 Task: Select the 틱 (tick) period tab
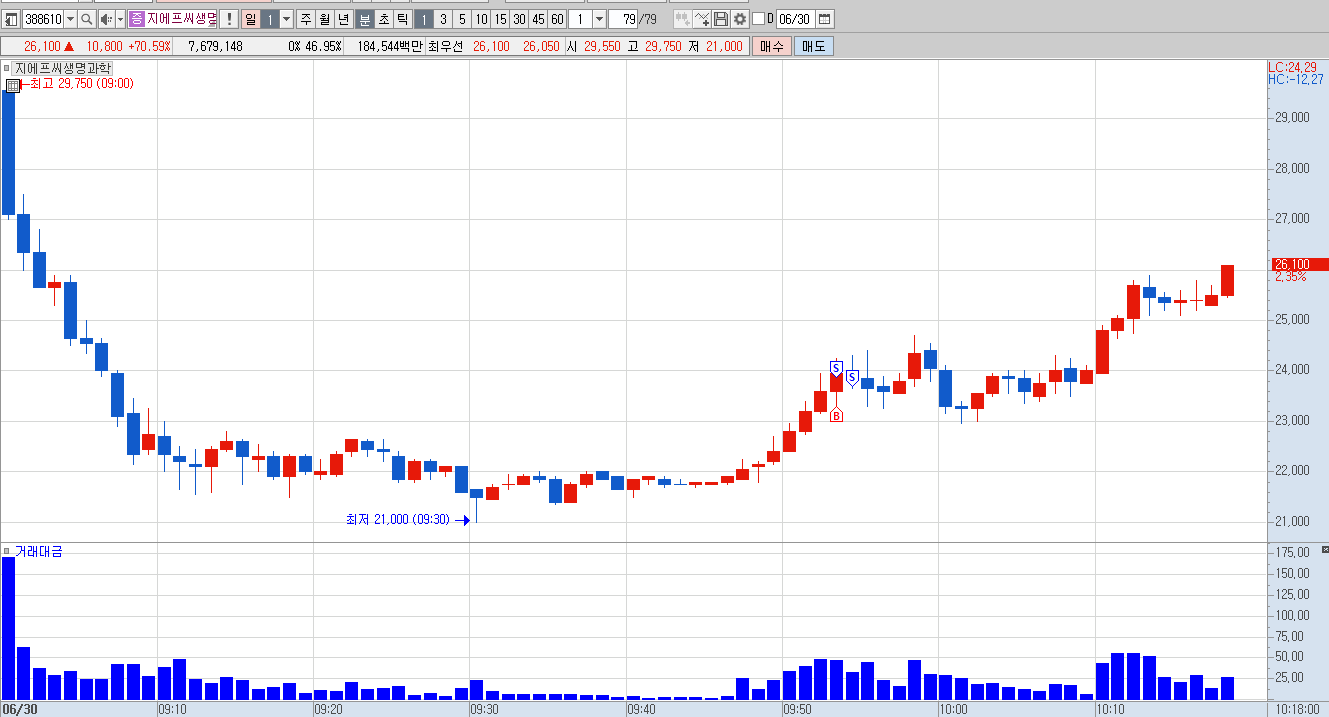click(402, 19)
